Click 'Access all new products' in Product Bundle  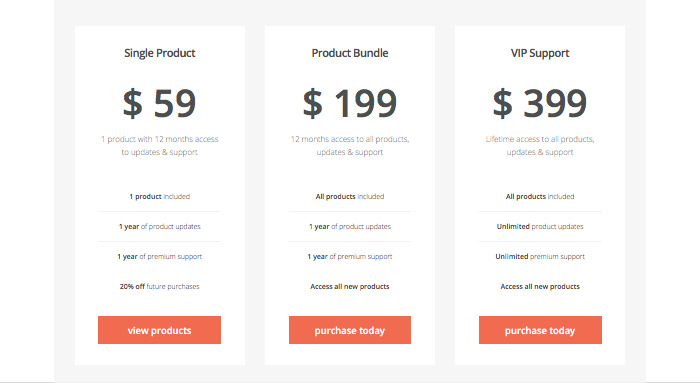tap(350, 286)
